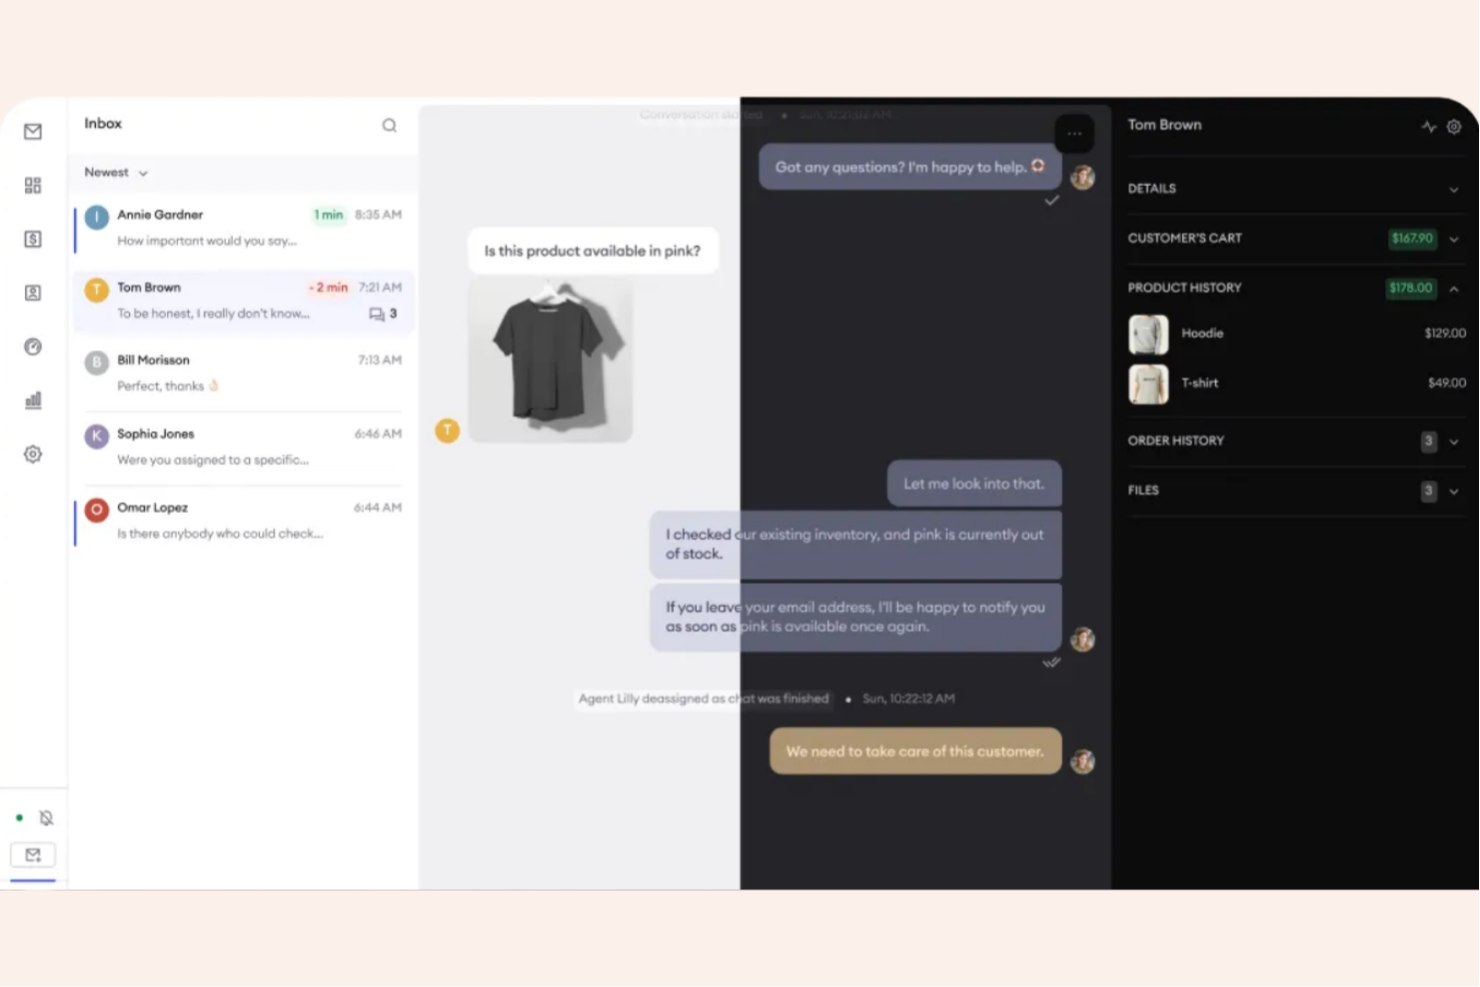Open customer activity icon next to Tom Brown
The height and width of the screenshot is (987, 1480).
coord(1428,126)
